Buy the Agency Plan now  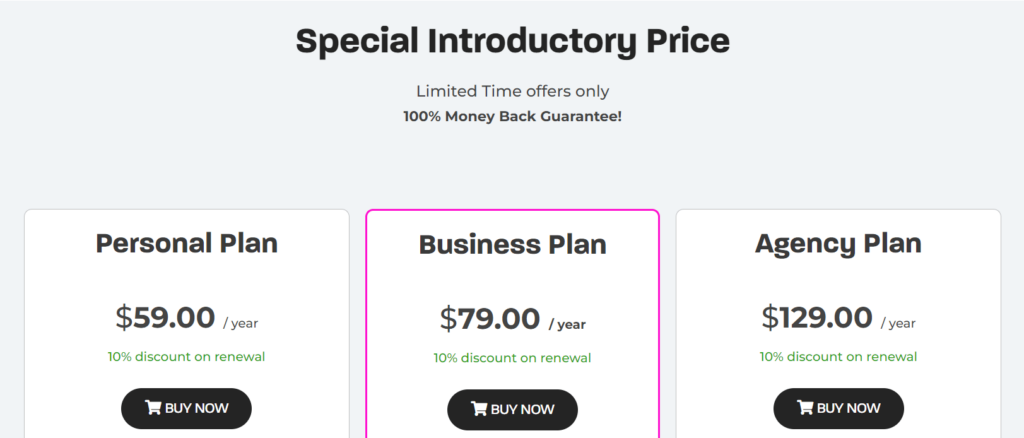(x=839, y=409)
